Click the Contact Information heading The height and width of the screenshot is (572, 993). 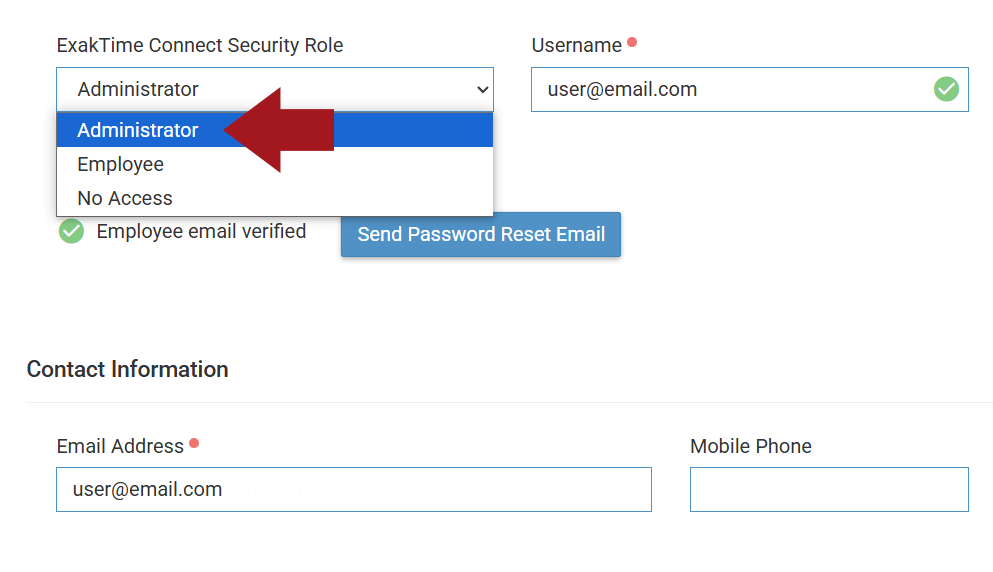coord(127,369)
